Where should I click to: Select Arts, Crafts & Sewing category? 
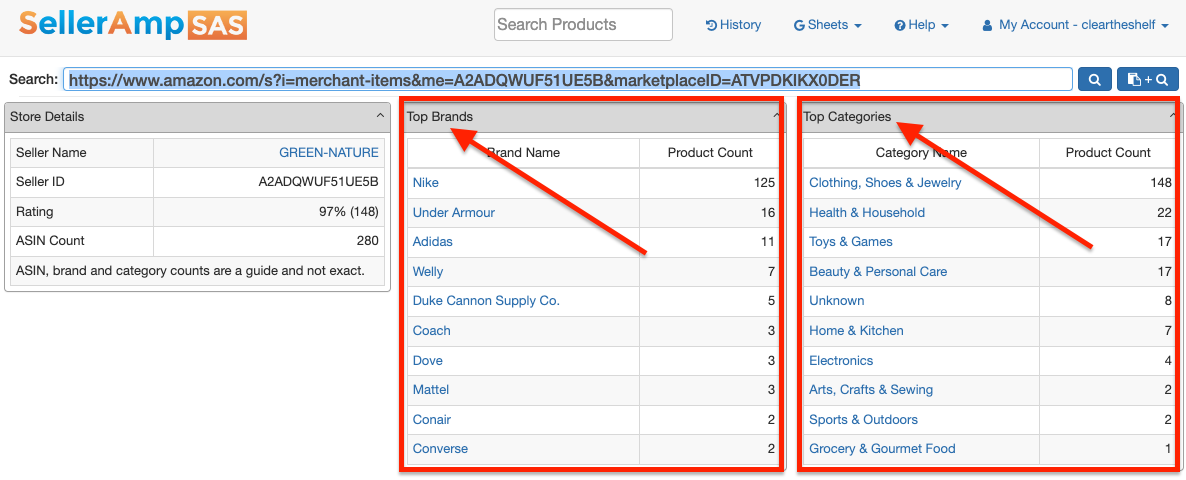point(871,390)
